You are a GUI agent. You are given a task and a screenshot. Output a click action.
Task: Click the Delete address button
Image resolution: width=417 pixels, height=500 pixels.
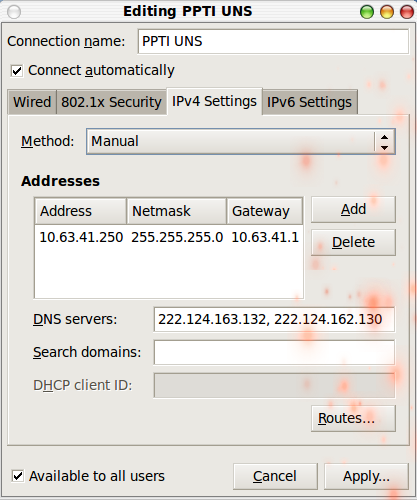pos(353,242)
